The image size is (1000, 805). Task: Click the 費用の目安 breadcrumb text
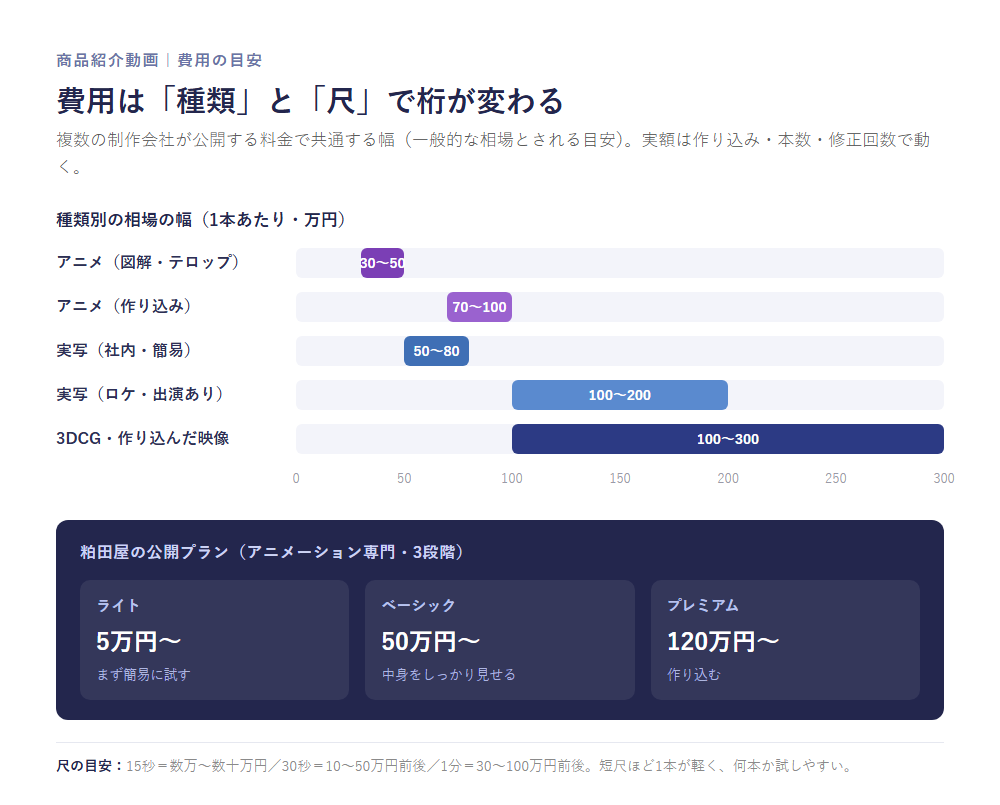click(219, 60)
